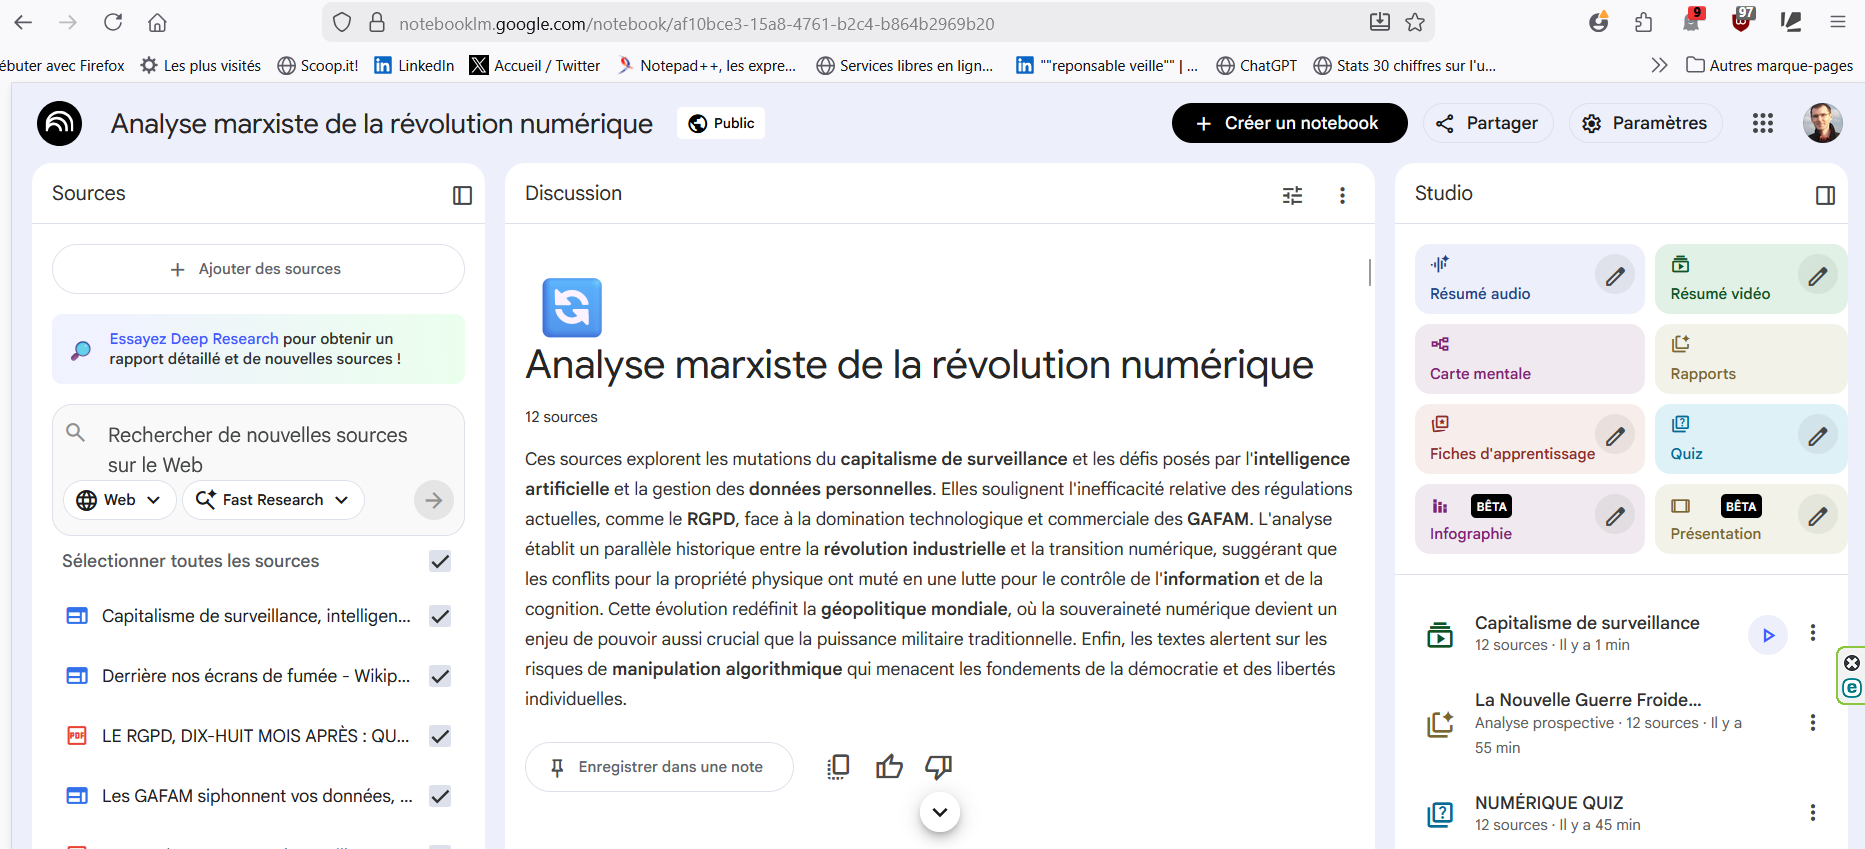Open Services libres en ligne bookmark

pyautogui.click(x=905, y=65)
